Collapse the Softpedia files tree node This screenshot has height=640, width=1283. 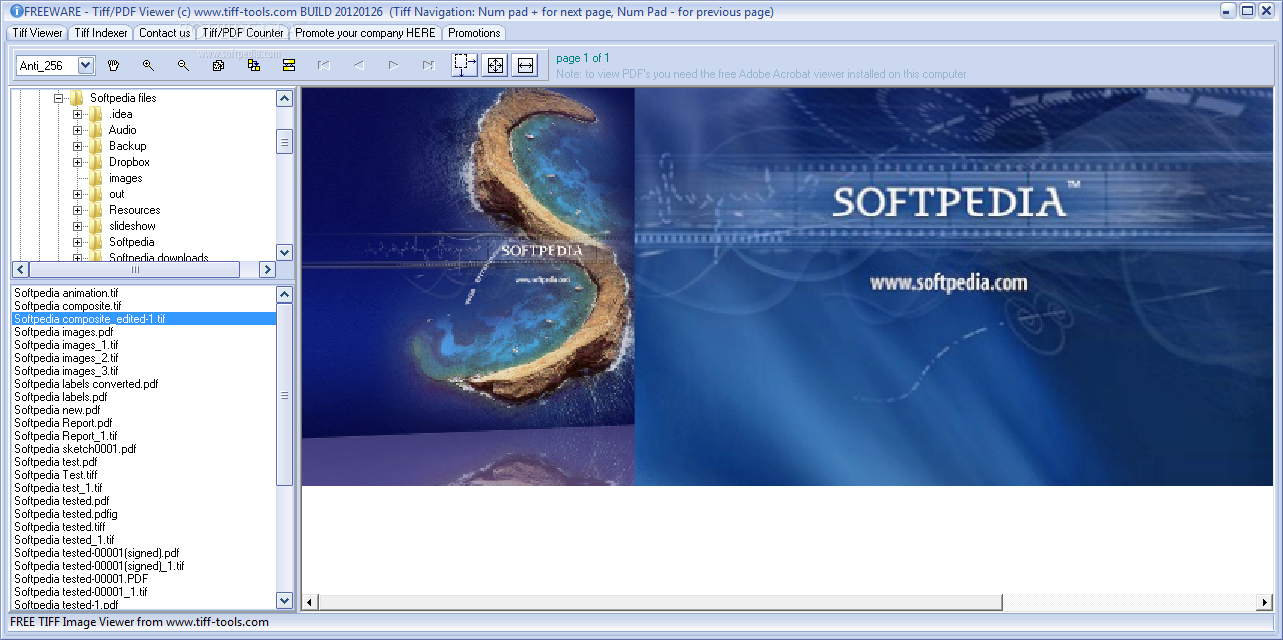tap(59, 98)
